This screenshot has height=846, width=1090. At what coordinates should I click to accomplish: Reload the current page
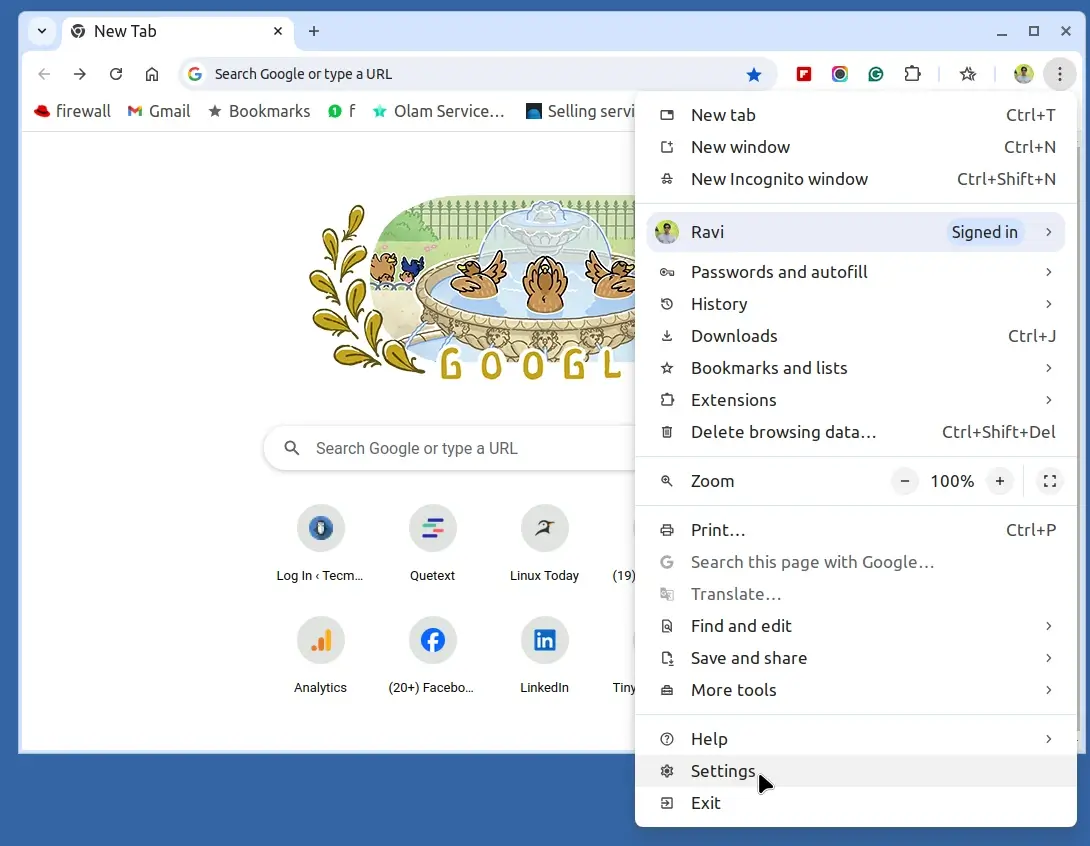[x=116, y=74]
